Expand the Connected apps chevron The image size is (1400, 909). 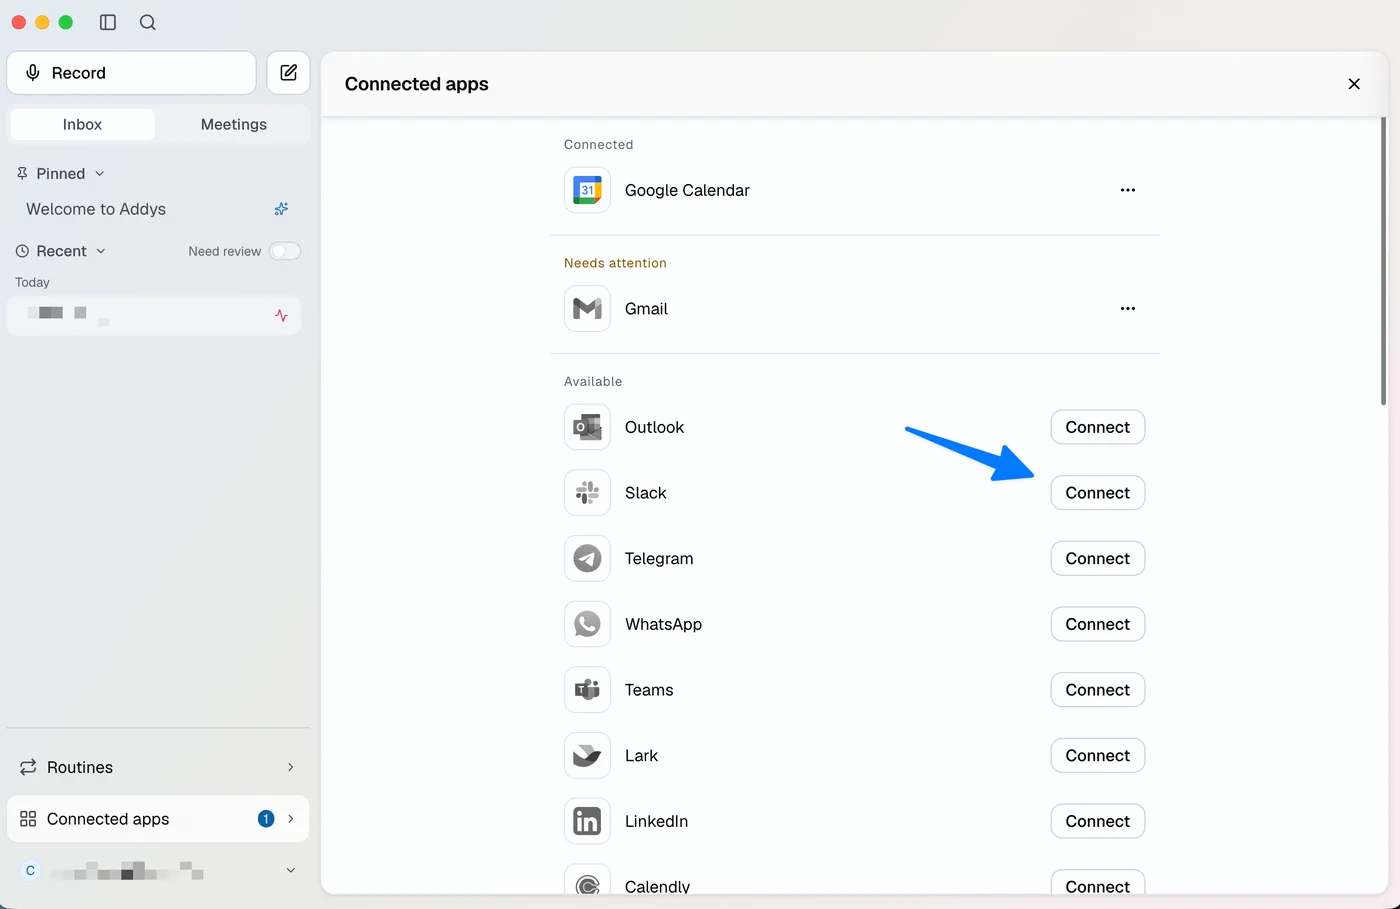tap(291, 819)
